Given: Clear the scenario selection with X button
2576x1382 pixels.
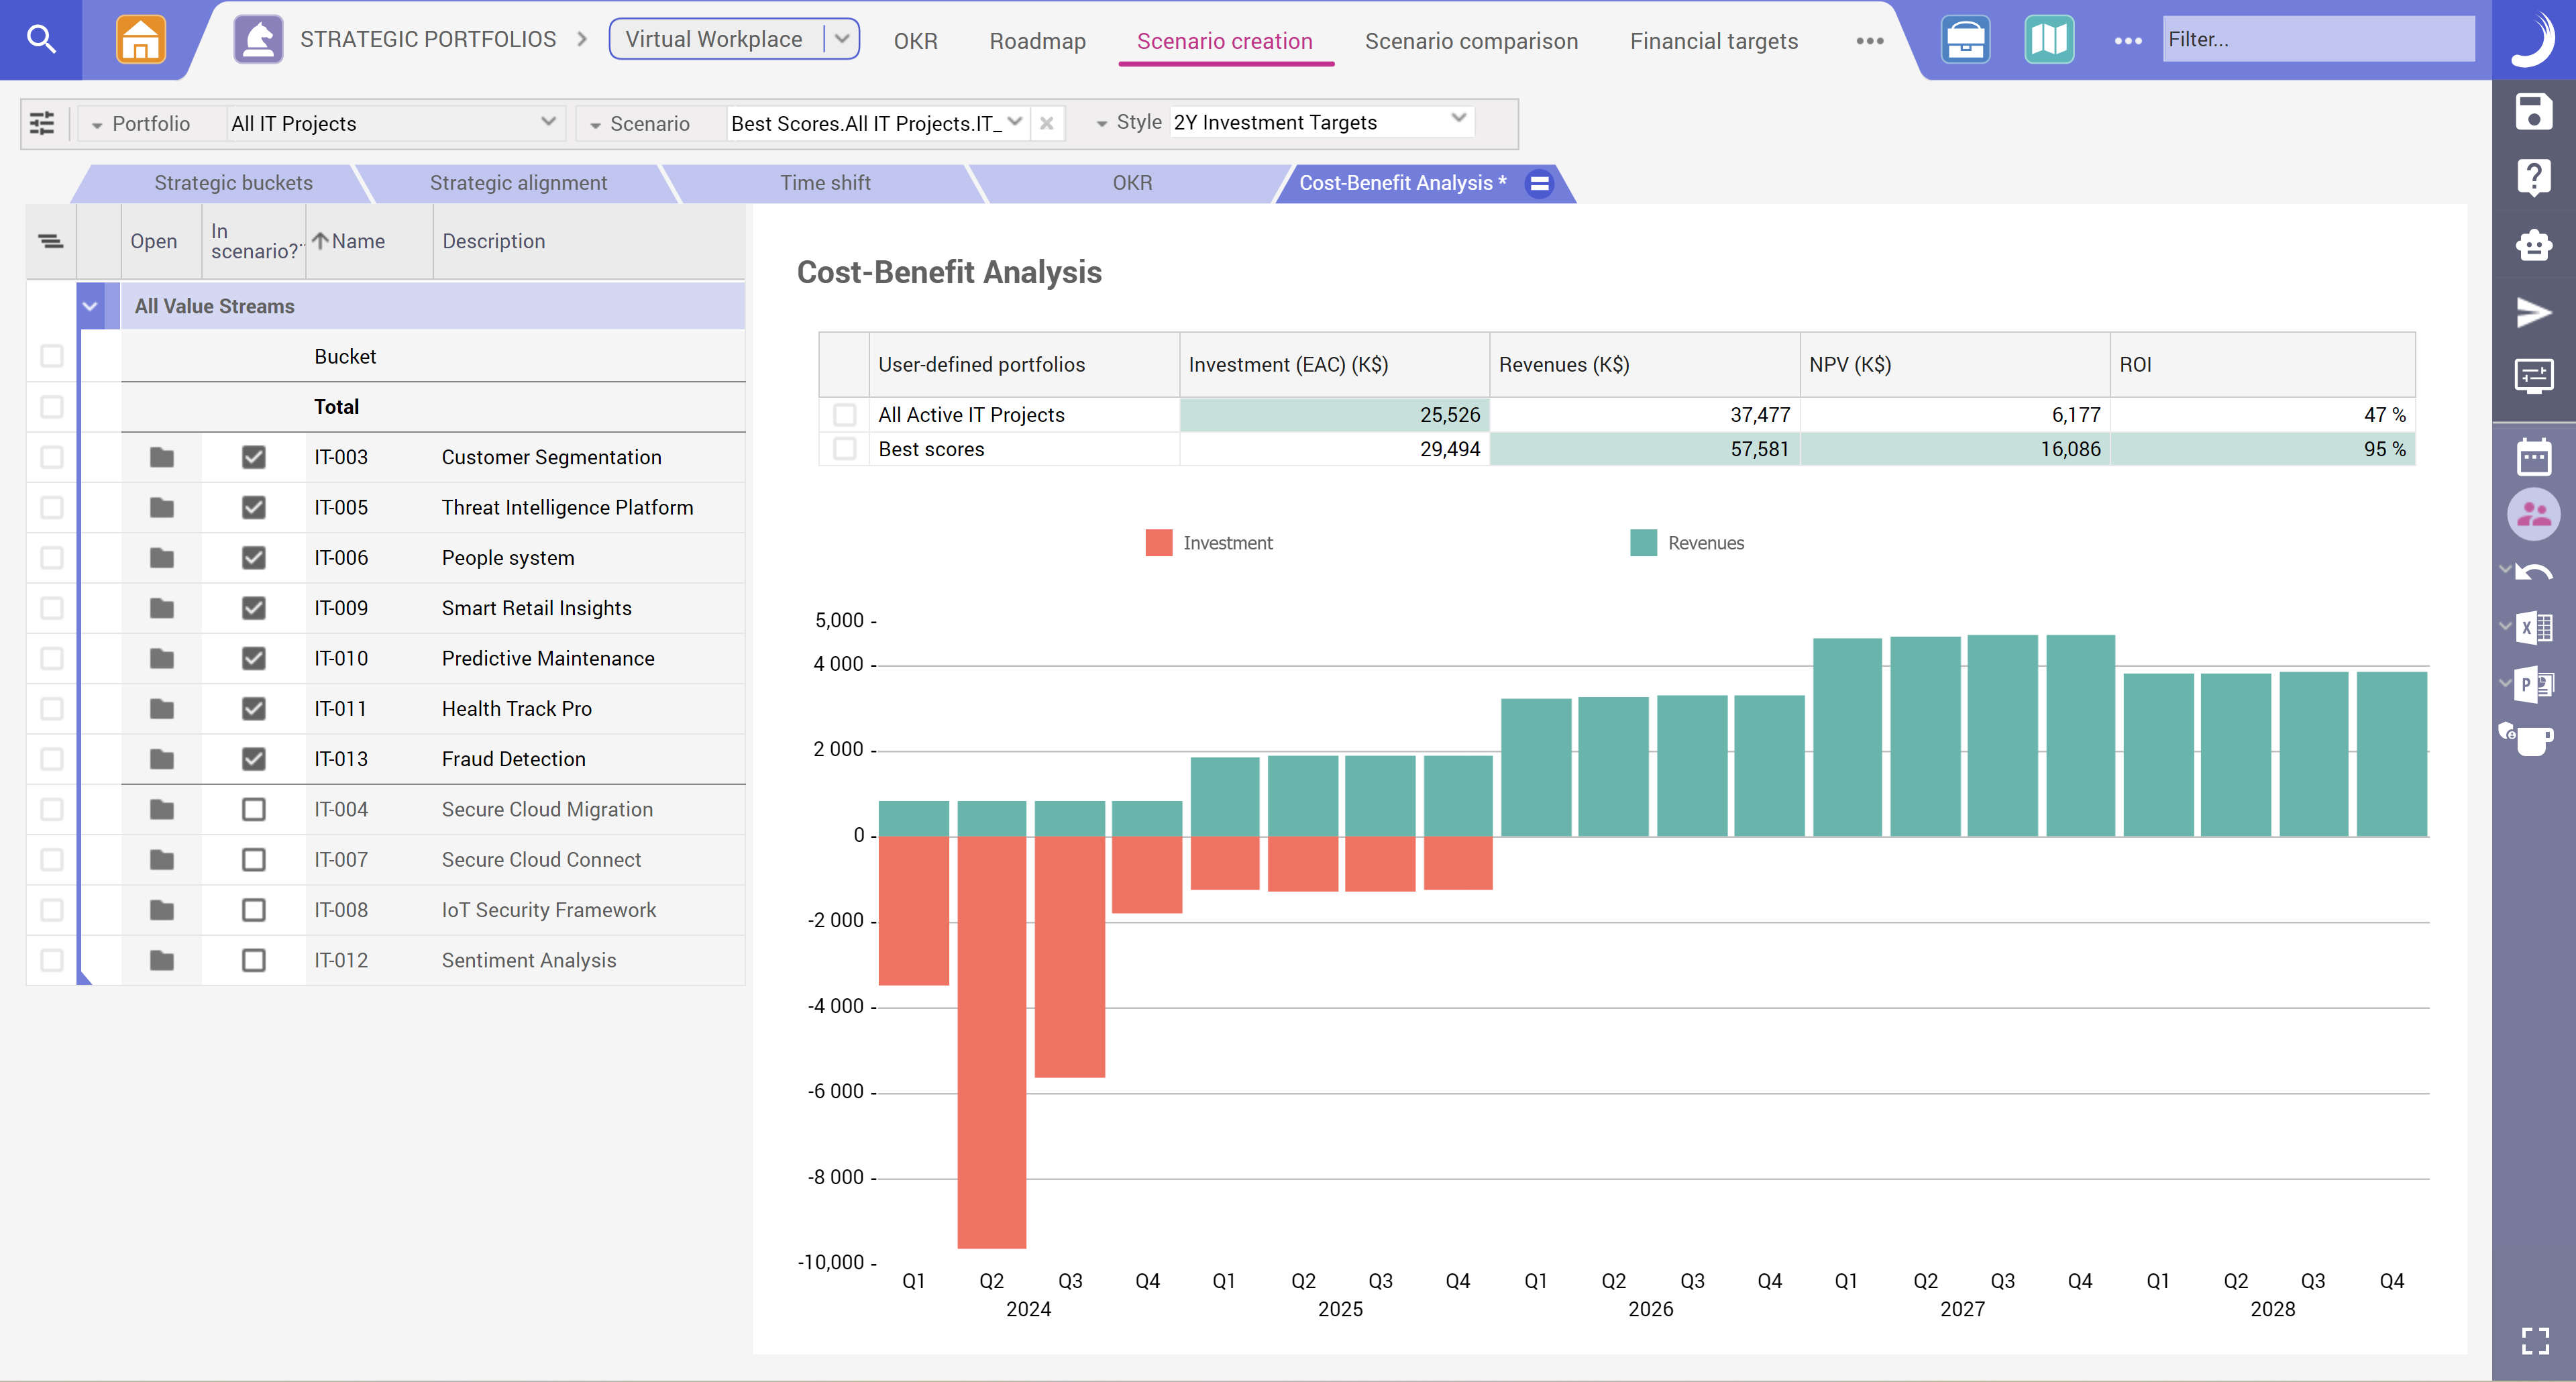Looking at the screenshot, I should point(1047,123).
